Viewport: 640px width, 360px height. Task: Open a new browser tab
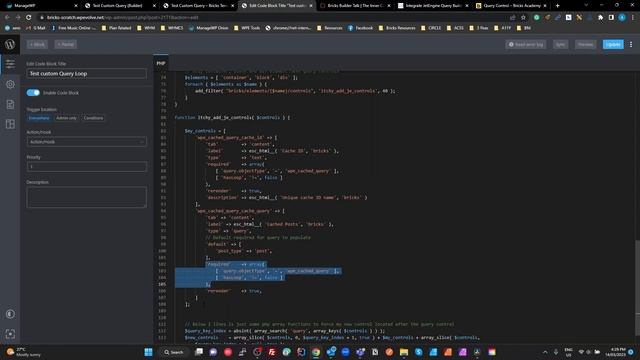coord(558,6)
